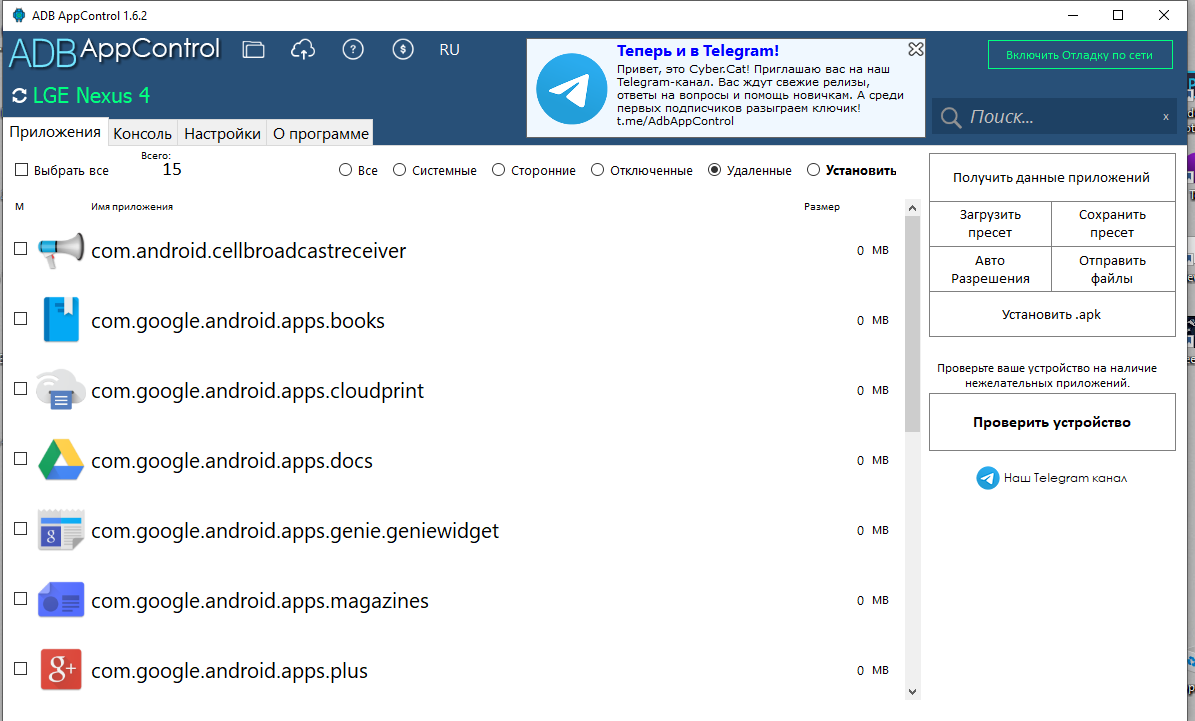Open the Консоль tab
The width and height of the screenshot is (1195, 721).
point(143,133)
